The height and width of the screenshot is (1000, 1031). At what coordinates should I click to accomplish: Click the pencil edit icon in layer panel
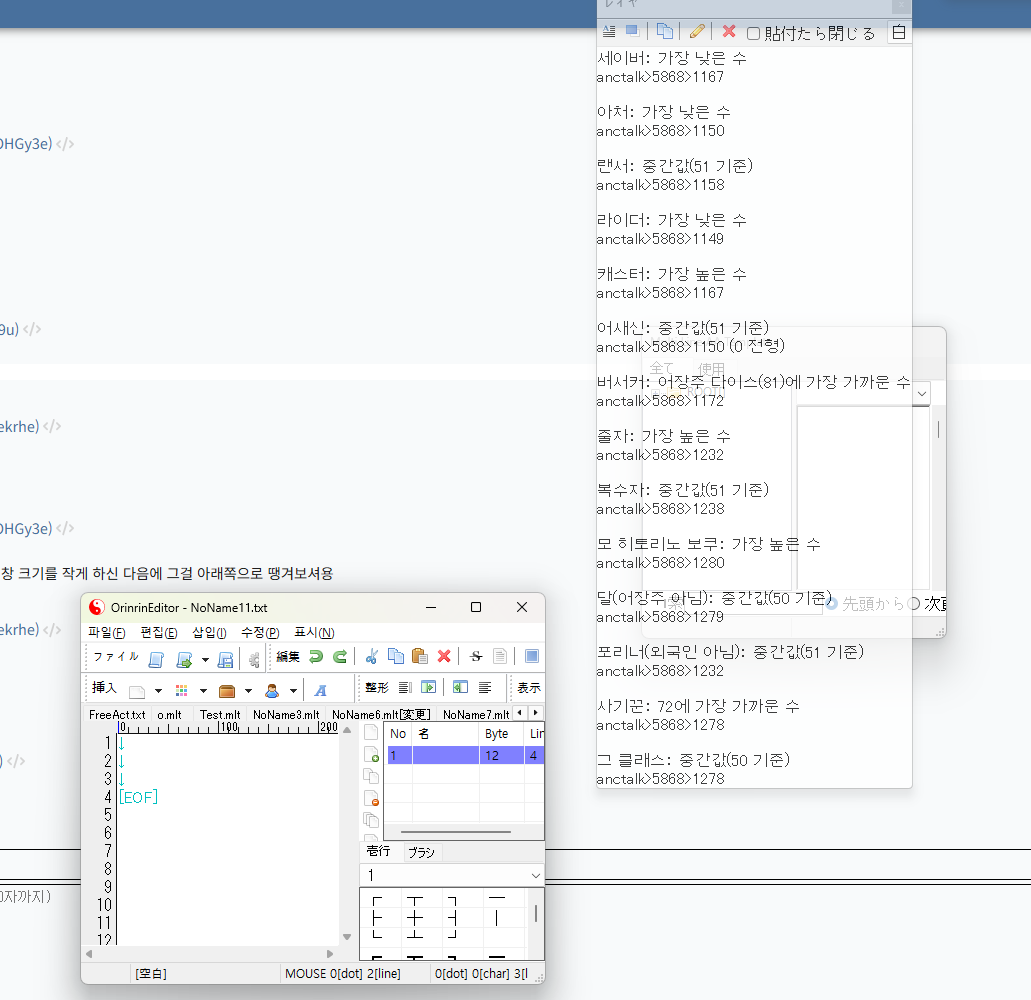pyautogui.click(x=697, y=32)
